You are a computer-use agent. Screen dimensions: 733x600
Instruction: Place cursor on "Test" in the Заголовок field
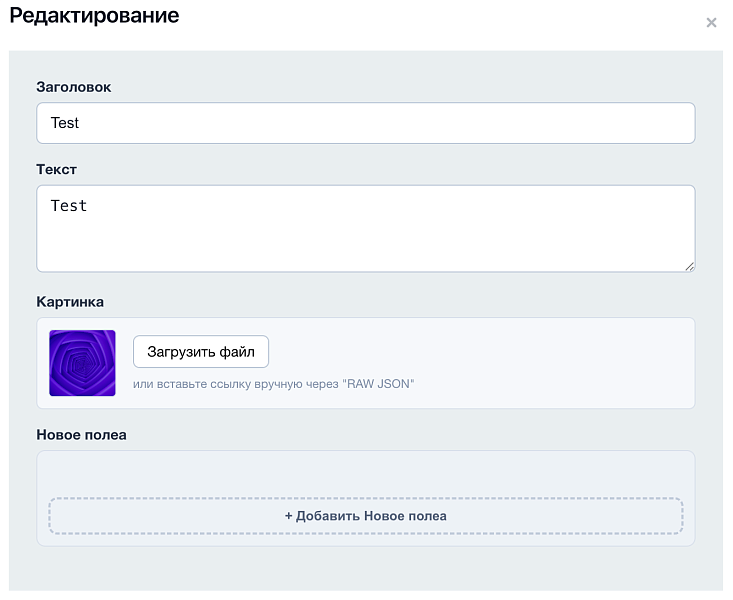pyautogui.click(x=65, y=123)
